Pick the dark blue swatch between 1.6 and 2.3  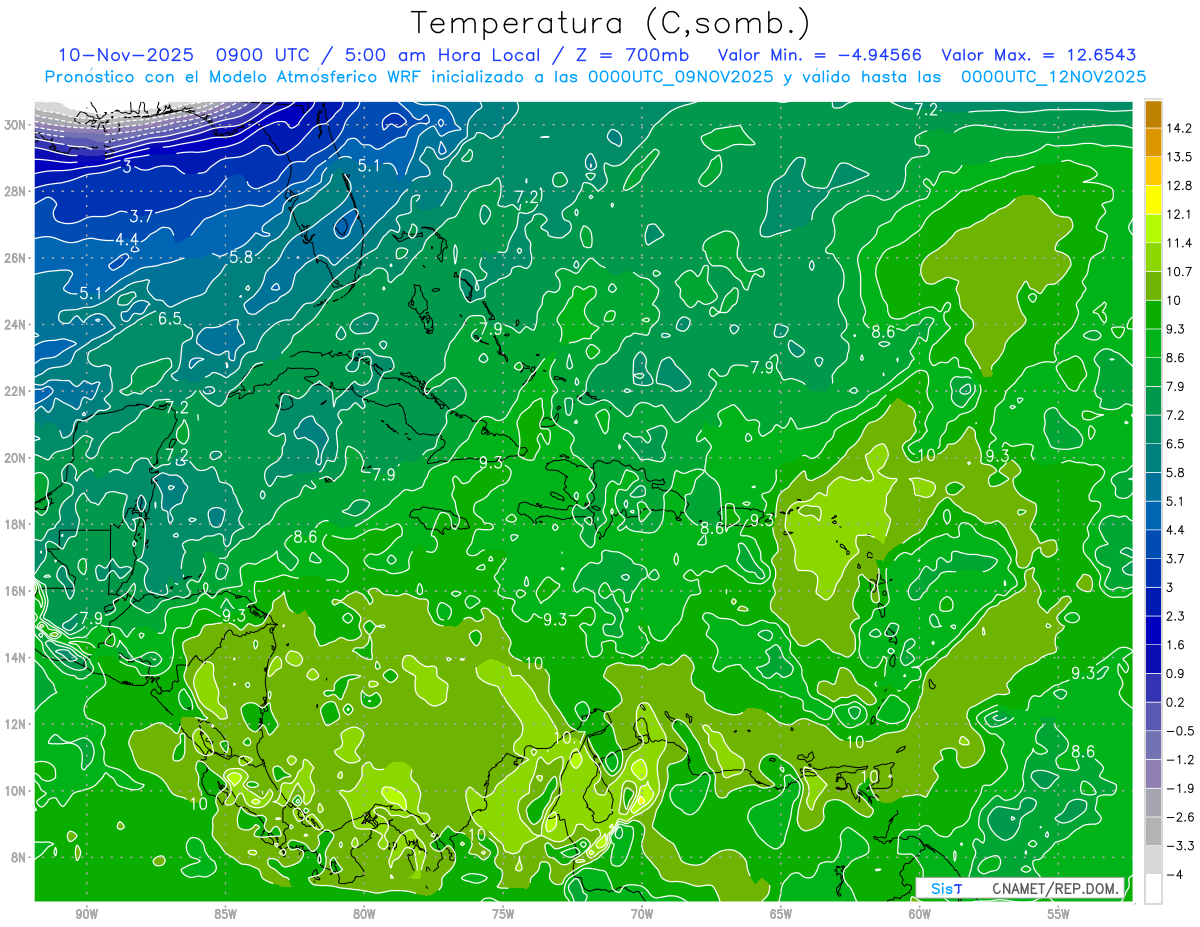pos(1153,630)
